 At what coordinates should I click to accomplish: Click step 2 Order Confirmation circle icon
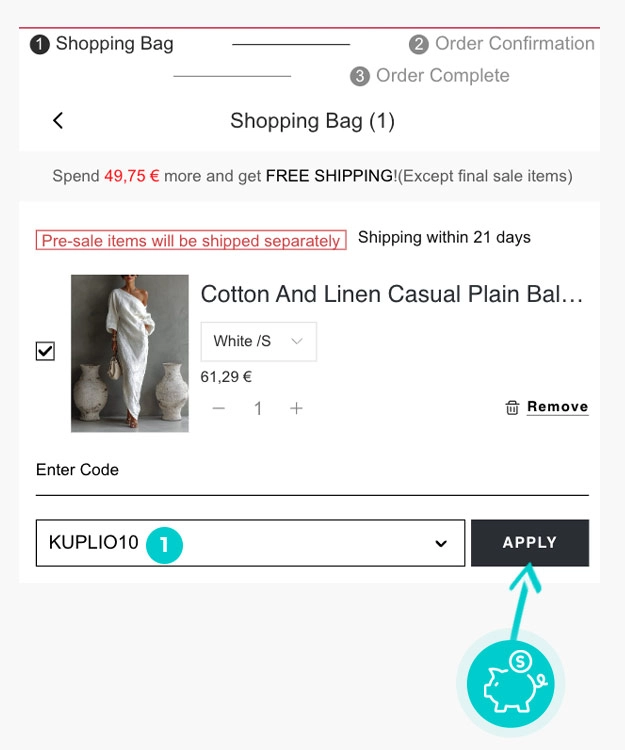419,44
